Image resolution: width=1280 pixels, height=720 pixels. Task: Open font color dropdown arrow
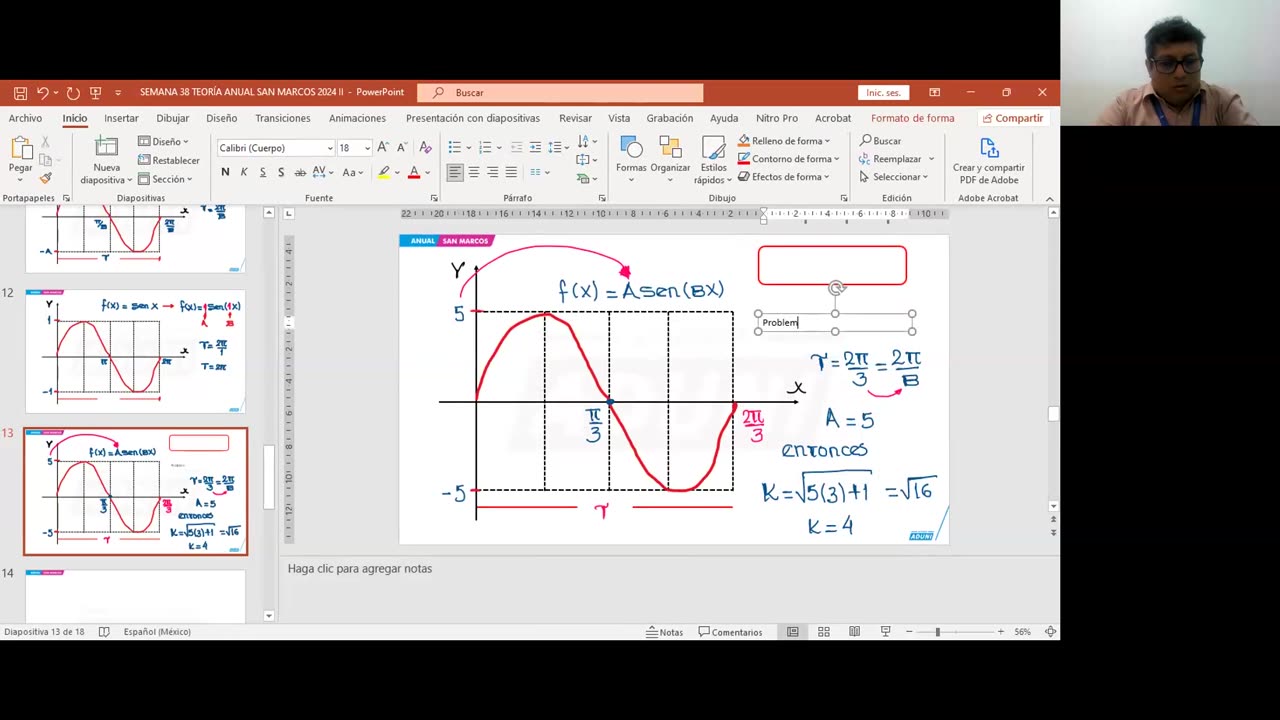(428, 172)
